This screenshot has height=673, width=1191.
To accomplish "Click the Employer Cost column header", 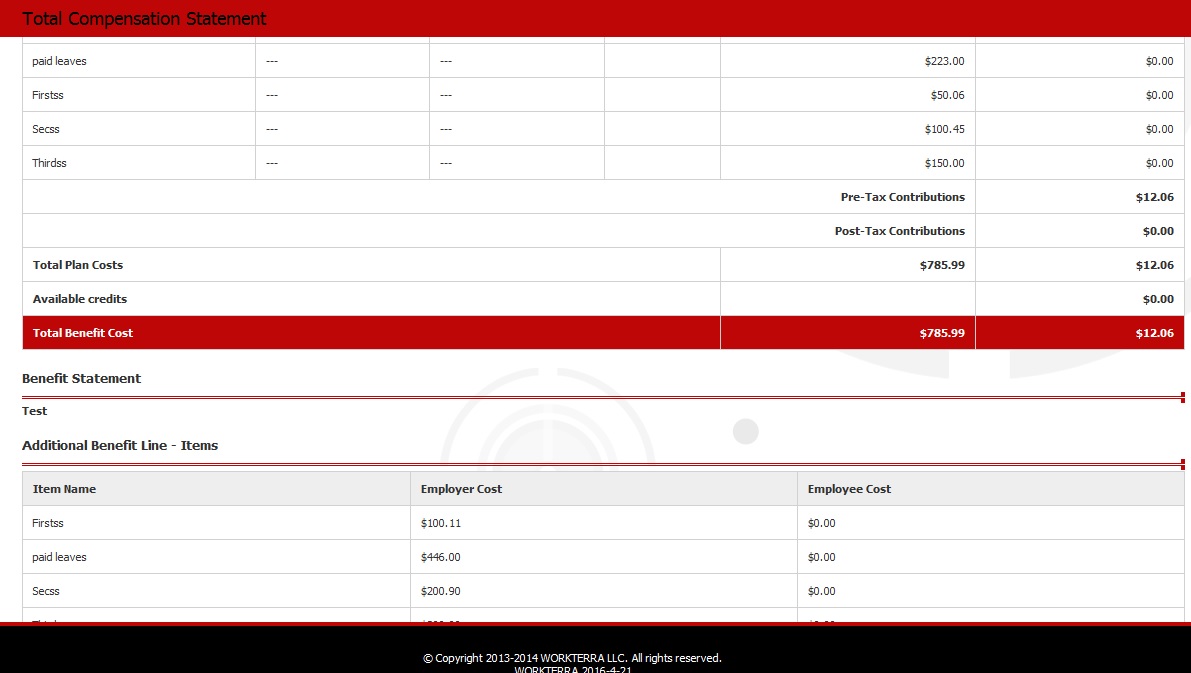I will click(x=461, y=489).
